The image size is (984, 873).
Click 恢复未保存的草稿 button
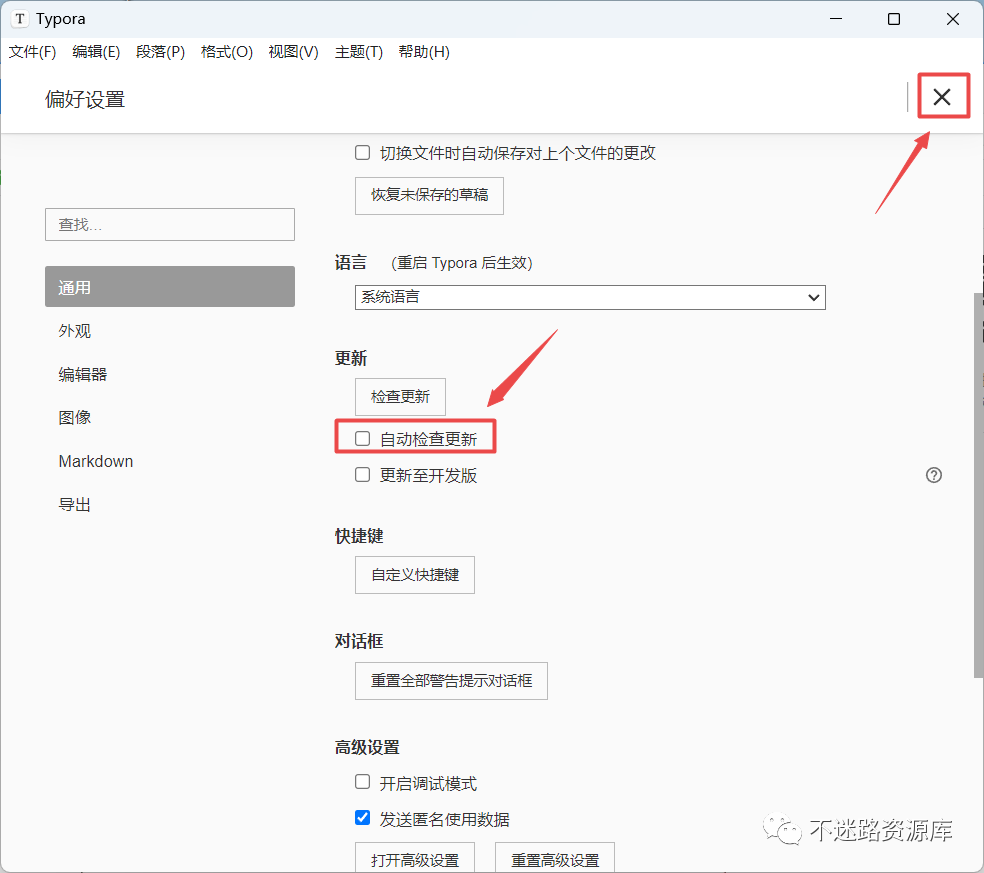pos(429,196)
